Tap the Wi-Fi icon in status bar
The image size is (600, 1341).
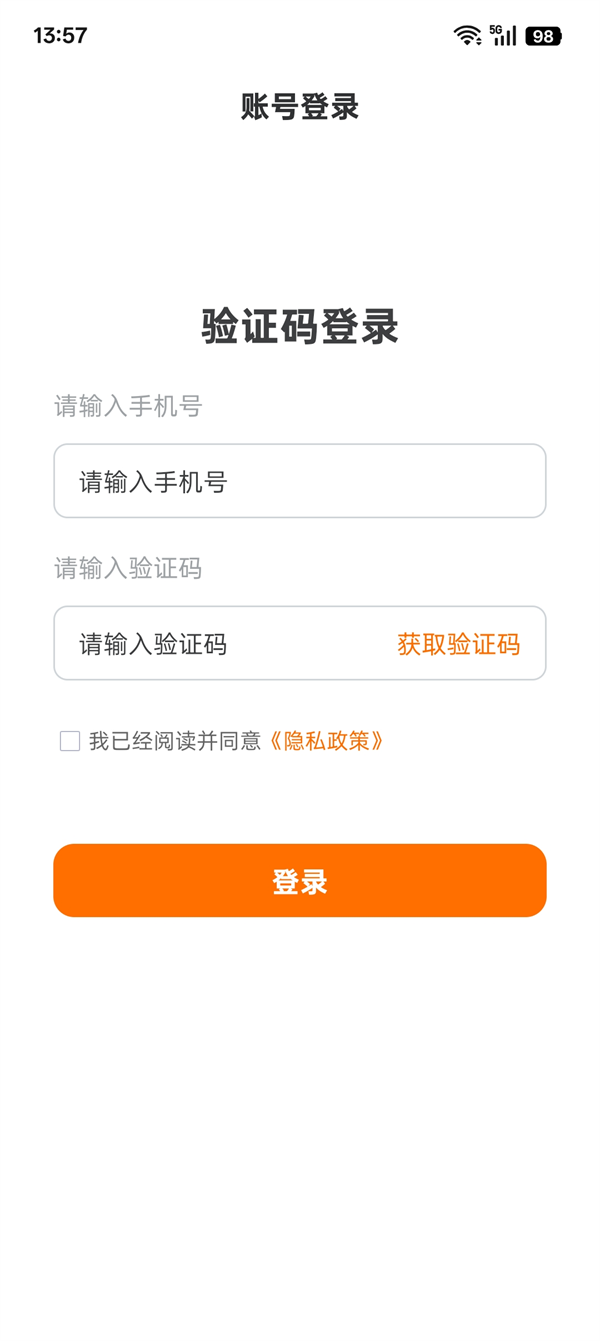click(467, 36)
